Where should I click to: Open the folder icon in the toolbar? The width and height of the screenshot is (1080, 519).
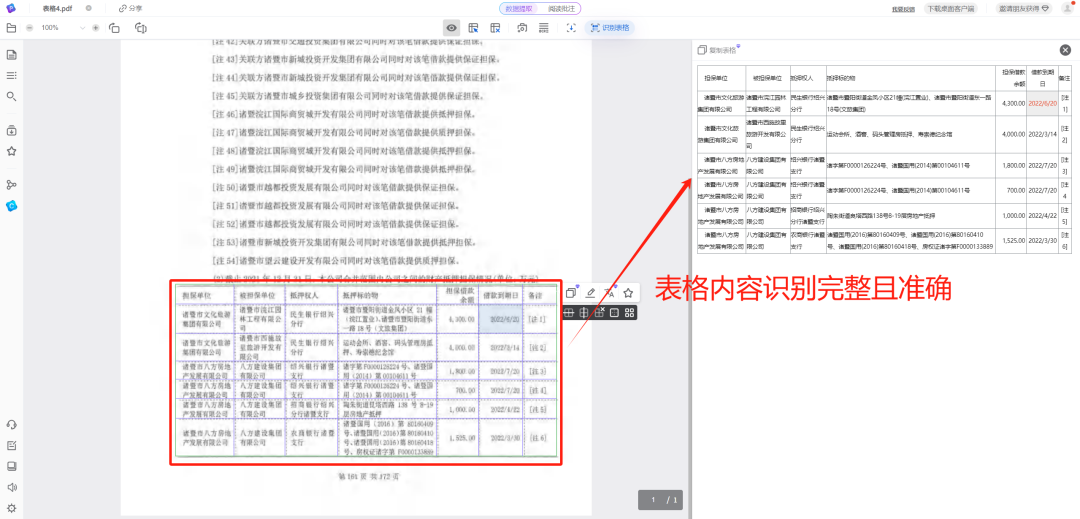click(11, 28)
